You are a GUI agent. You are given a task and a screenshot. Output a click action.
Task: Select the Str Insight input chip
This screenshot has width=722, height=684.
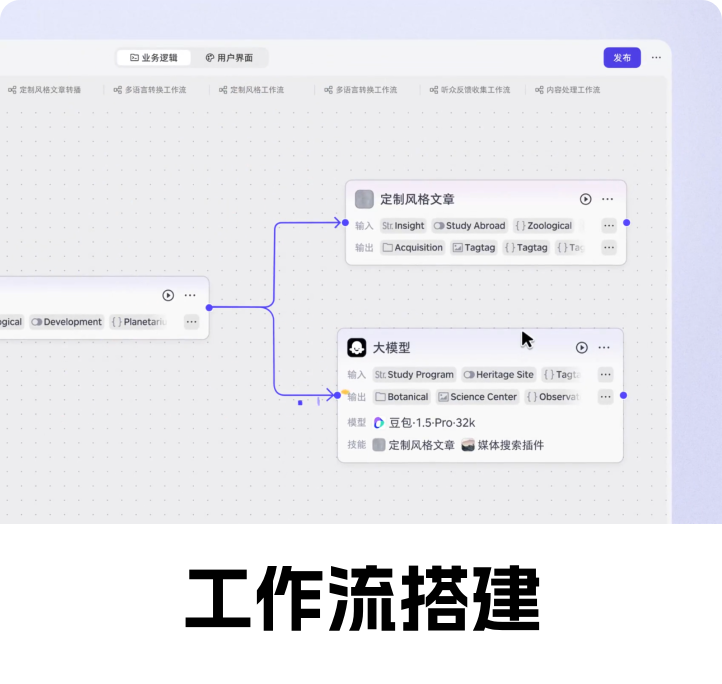tap(403, 226)
